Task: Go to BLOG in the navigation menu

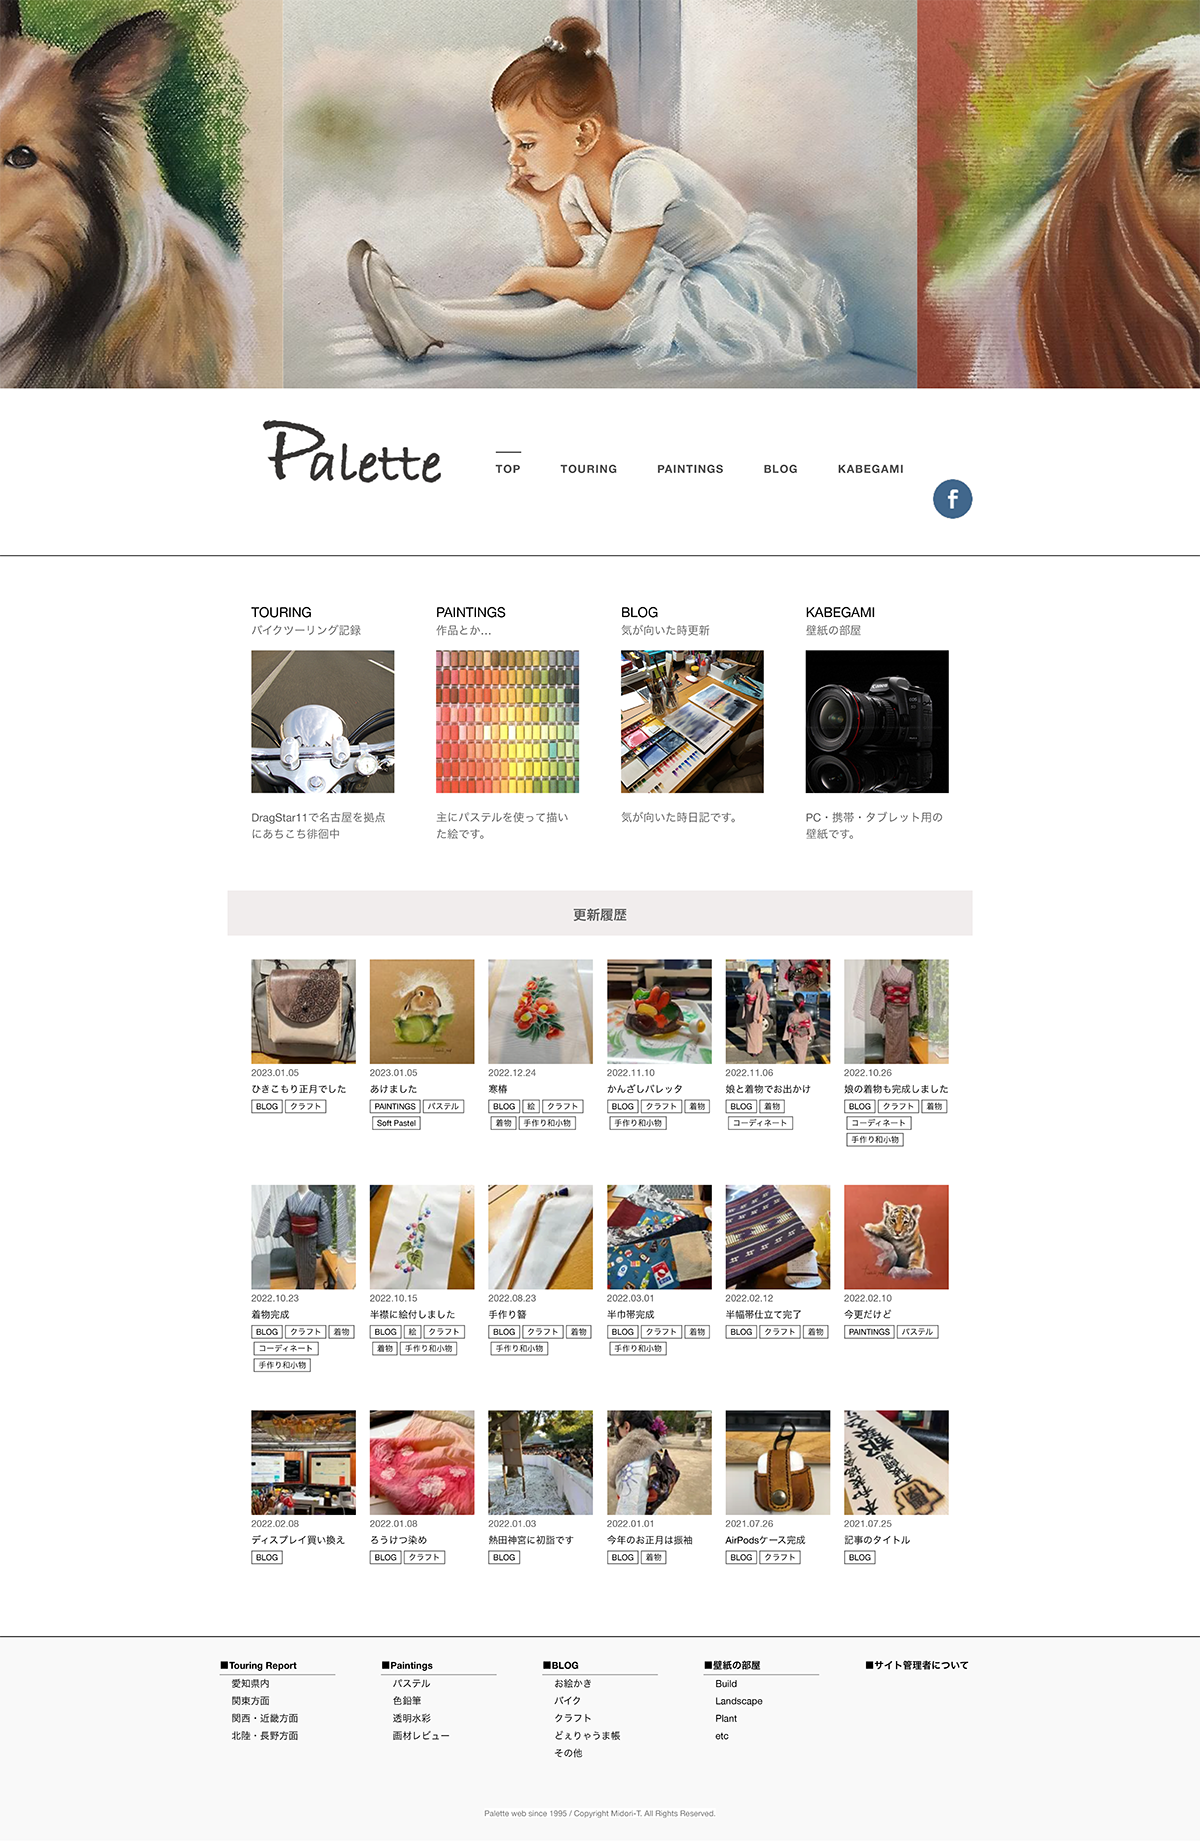Action: [x=780, y=469]
